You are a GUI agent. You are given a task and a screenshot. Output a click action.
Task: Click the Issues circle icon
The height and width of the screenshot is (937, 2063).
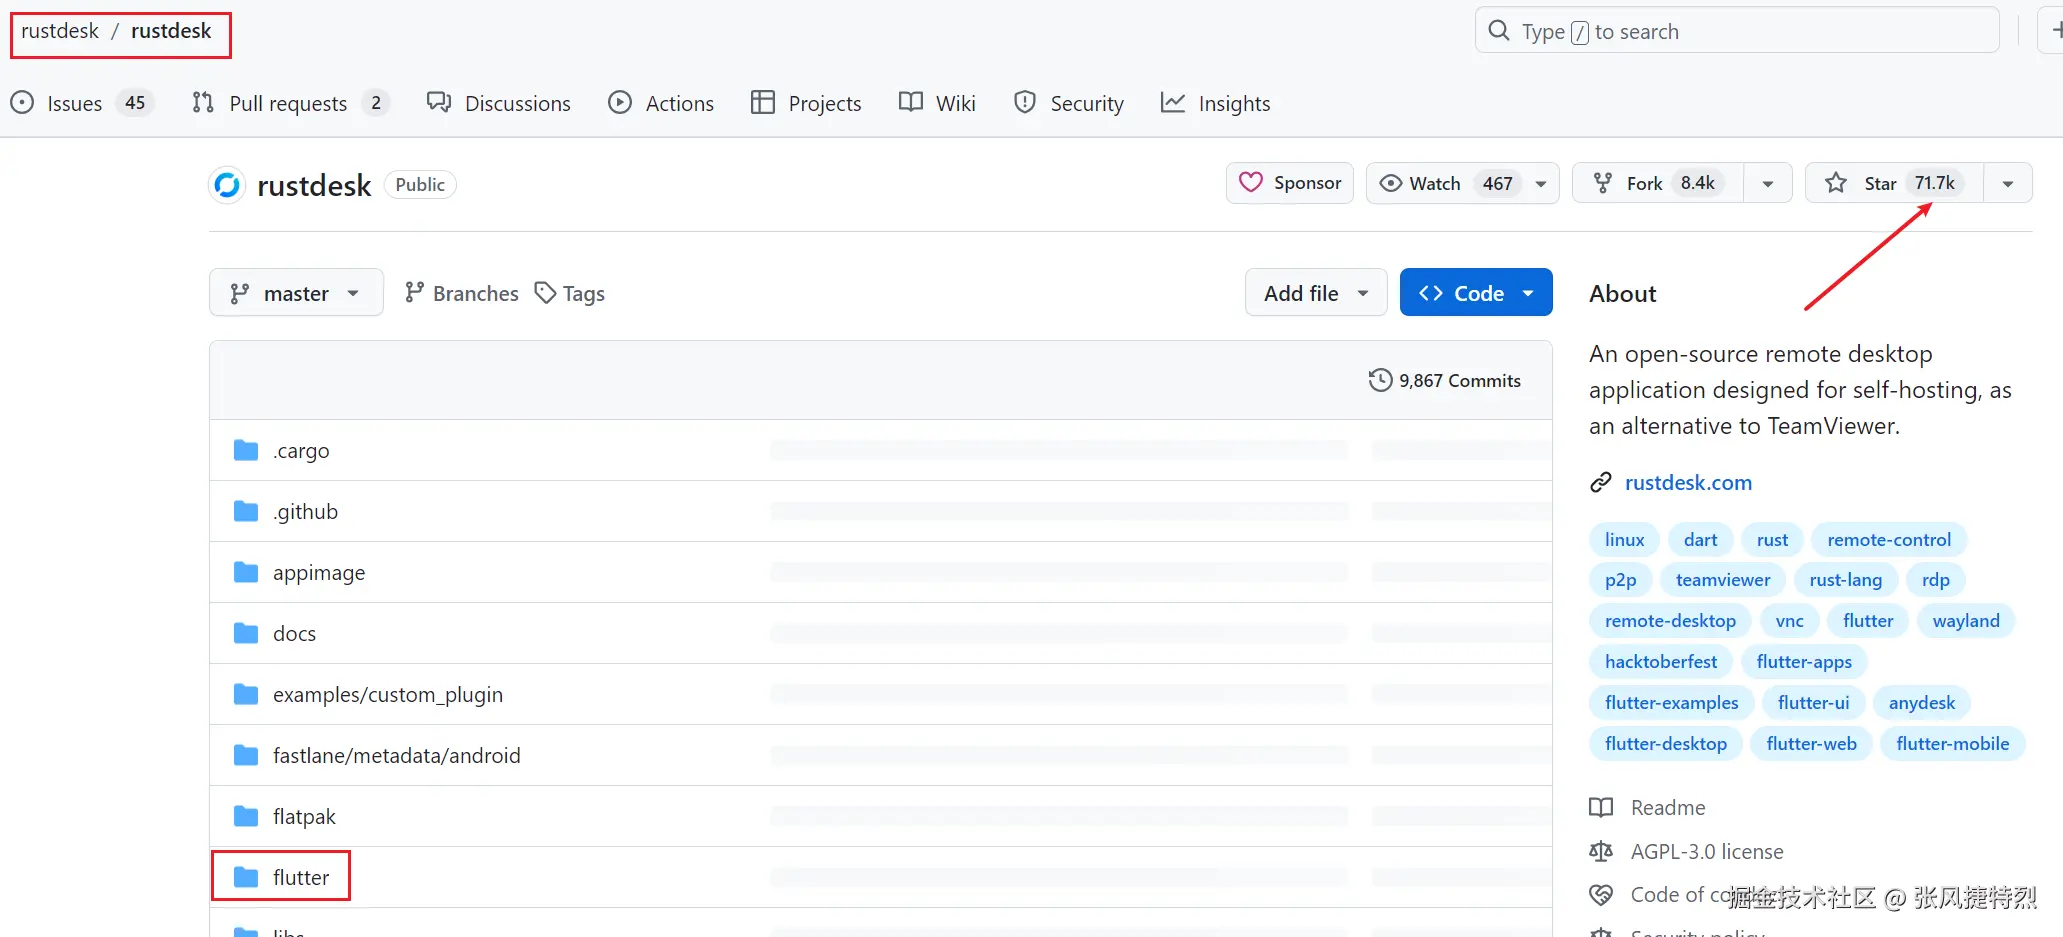coord(22,103)
